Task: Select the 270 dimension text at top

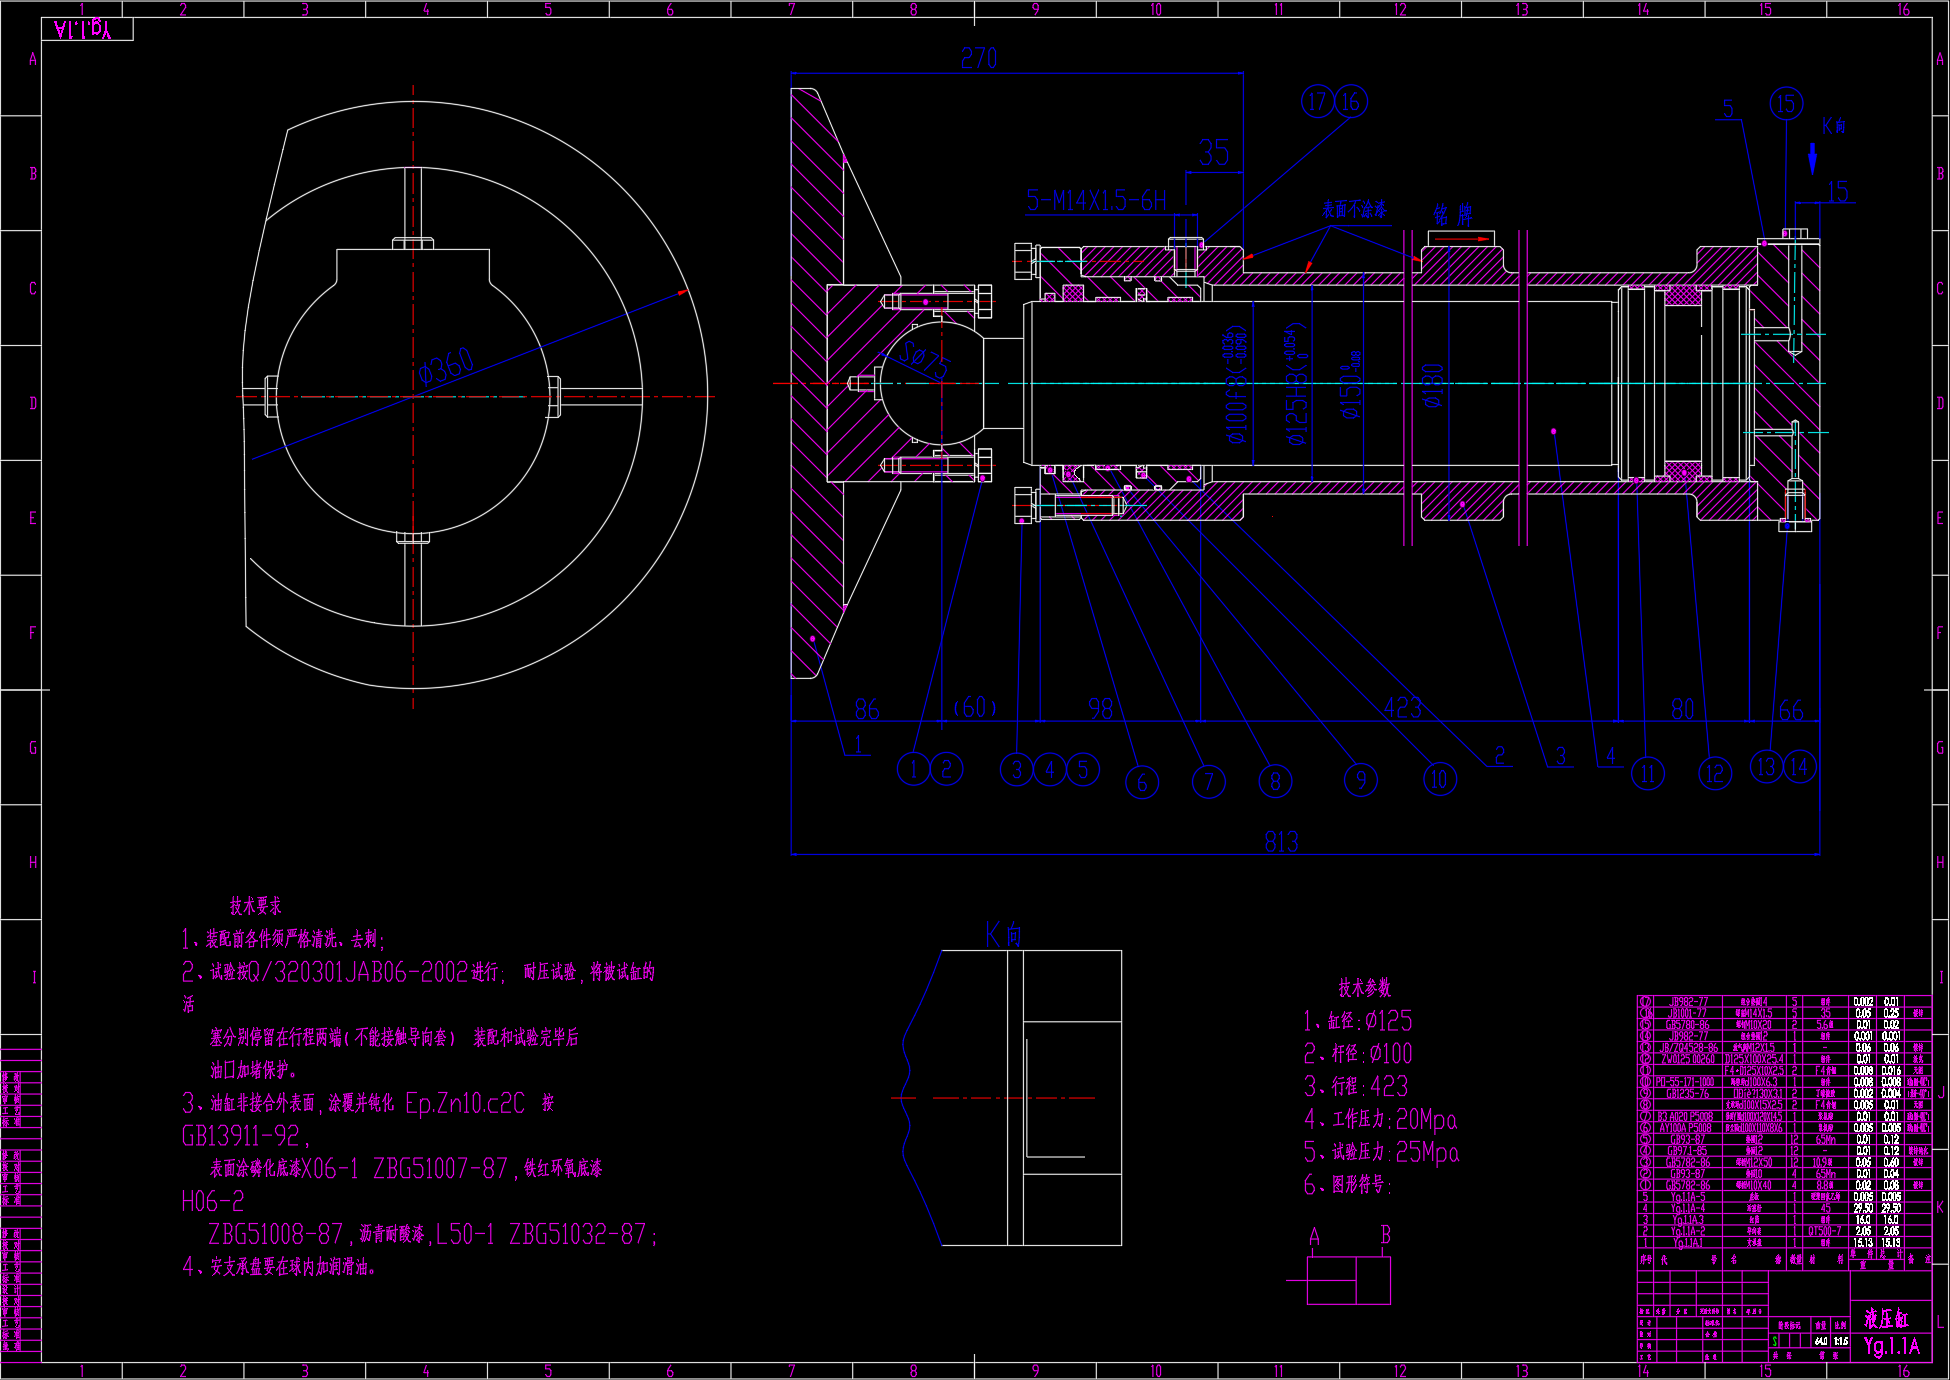Action: [978, 59]
